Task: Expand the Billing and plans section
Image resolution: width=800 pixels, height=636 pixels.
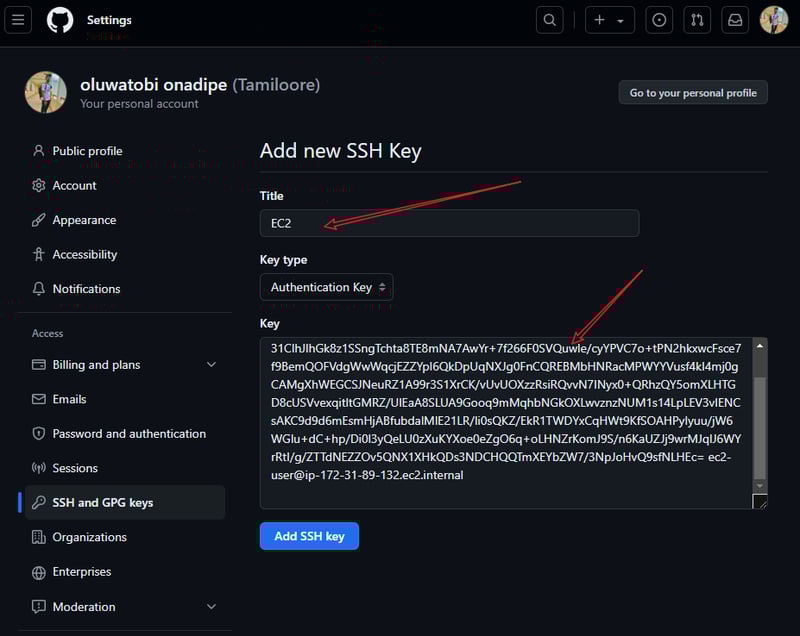Action: pyautogui.click(x=211, y=365)
